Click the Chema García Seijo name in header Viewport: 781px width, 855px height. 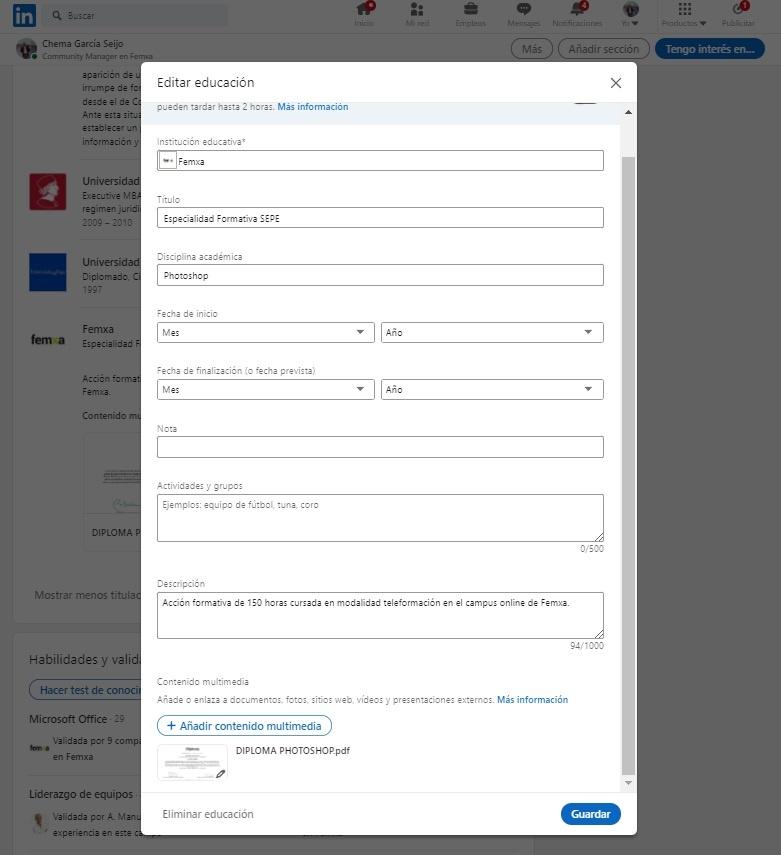click(83, 44)
